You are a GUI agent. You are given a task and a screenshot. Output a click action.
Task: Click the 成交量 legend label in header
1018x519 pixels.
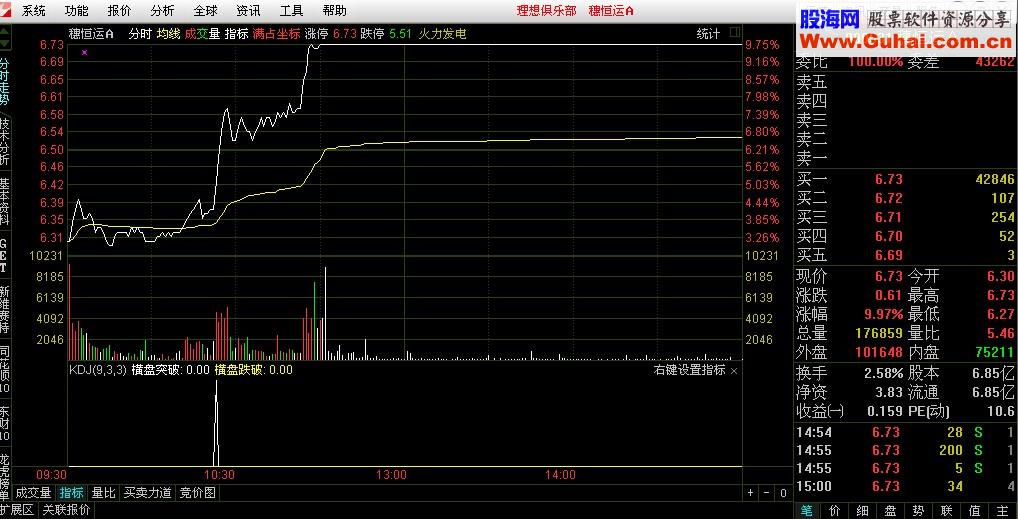(203, 34)
